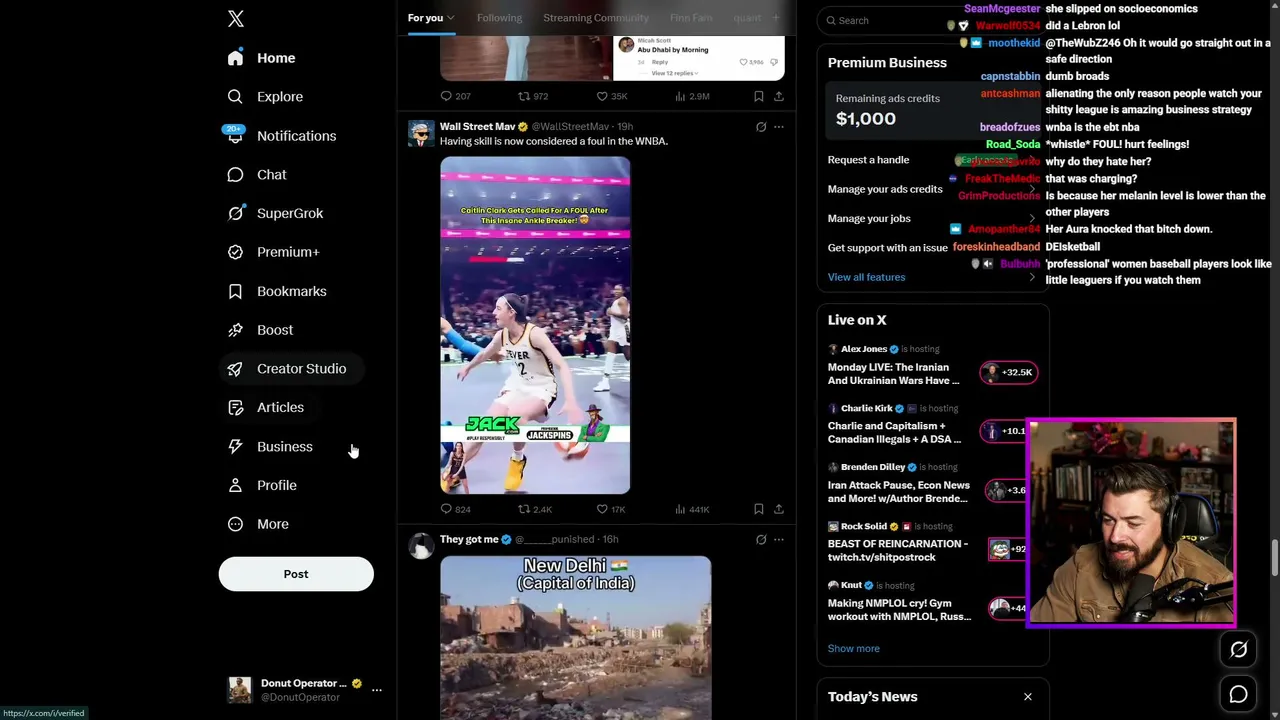
Task: Ask Grok about the Wall Street Mav post
Action: coord(761,127)
